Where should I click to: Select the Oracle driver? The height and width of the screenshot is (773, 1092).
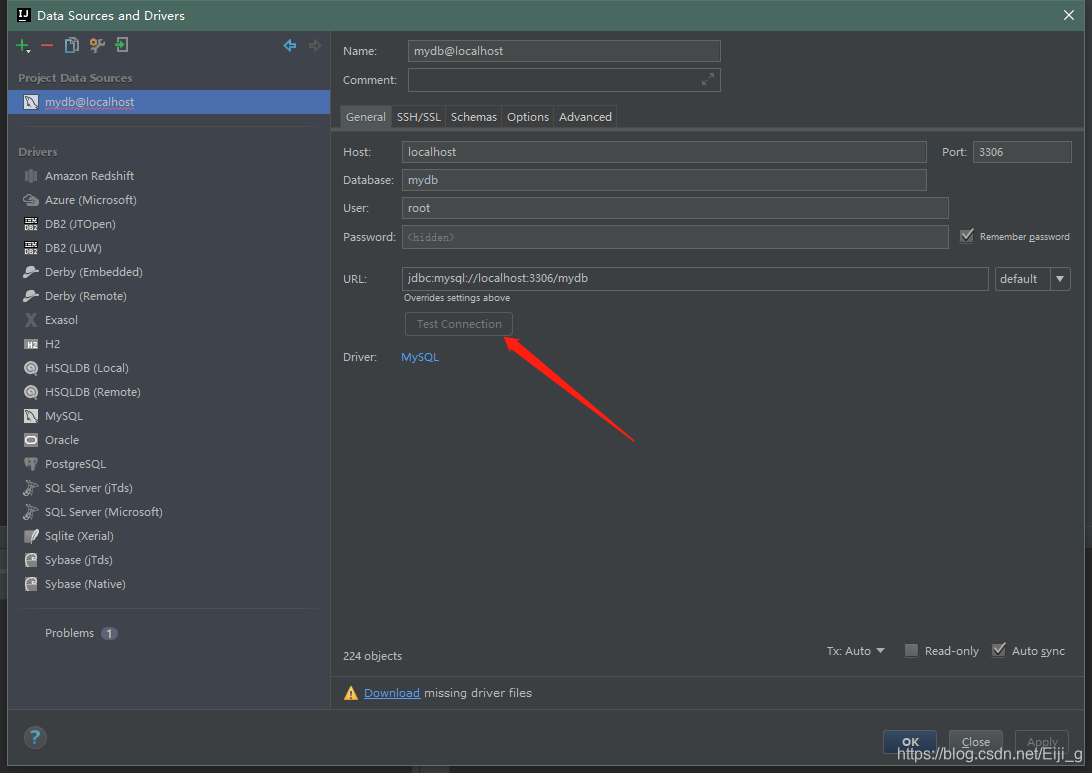tap(62, 440)
